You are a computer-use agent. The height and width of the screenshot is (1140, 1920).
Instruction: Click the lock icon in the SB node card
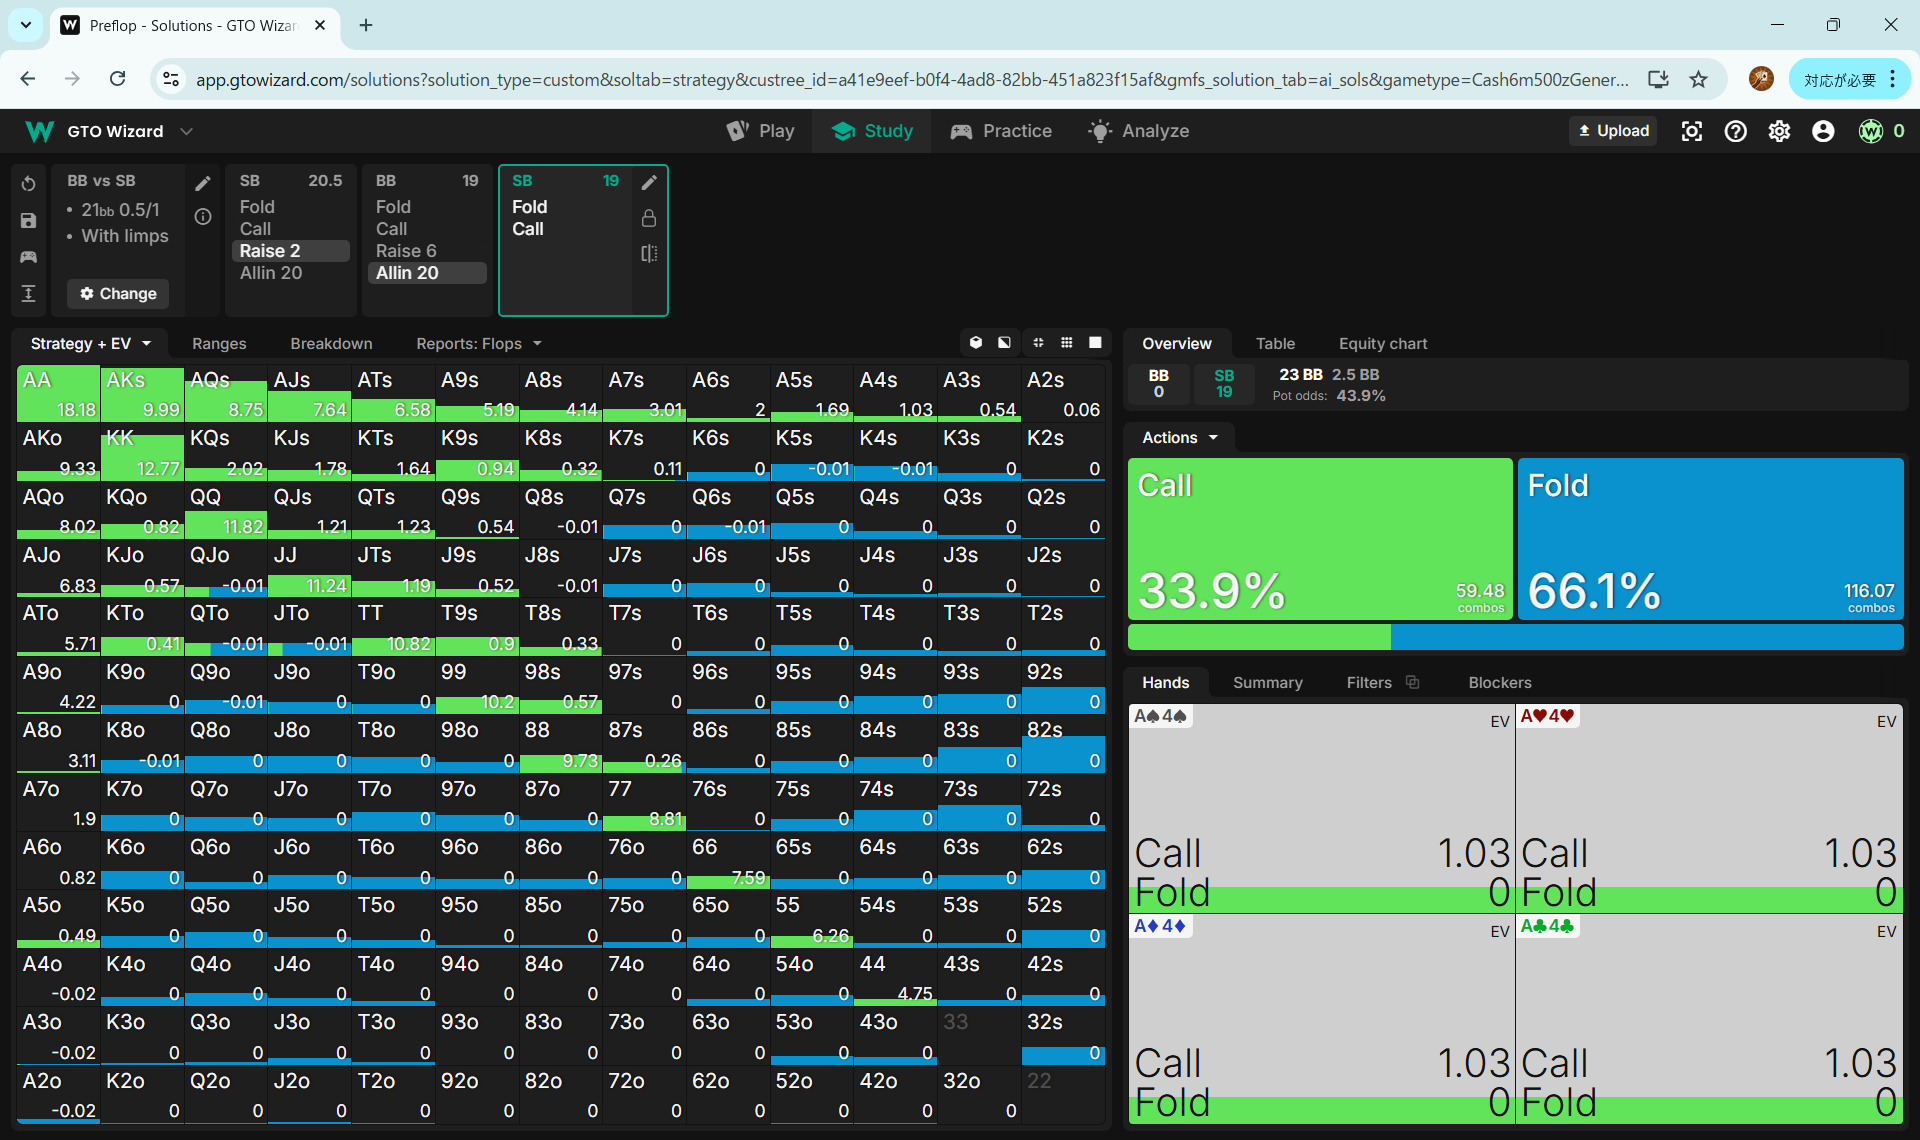click(649, 218)
